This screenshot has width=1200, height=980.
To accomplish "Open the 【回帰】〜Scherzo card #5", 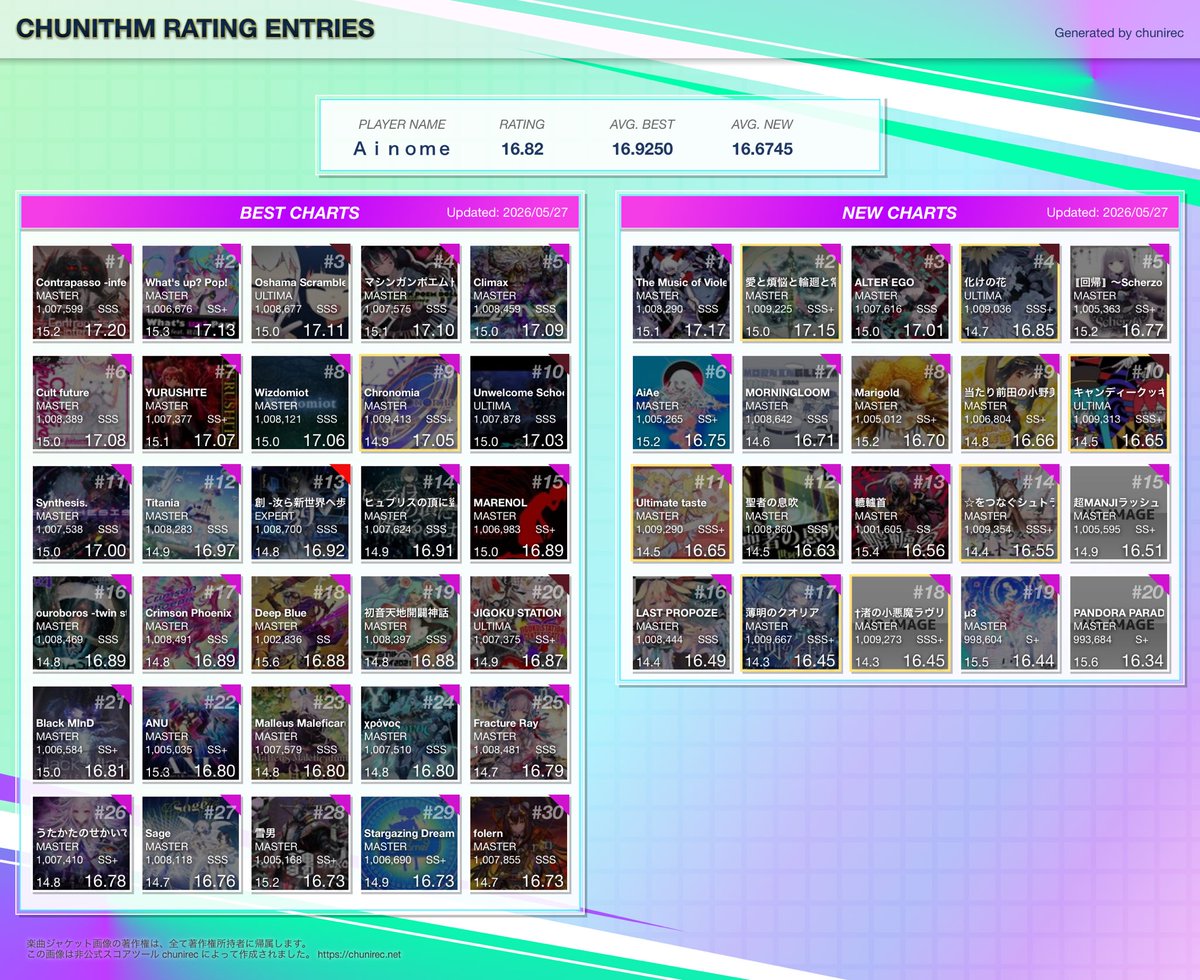I will pyautogui.click(x=1119, y=293).
